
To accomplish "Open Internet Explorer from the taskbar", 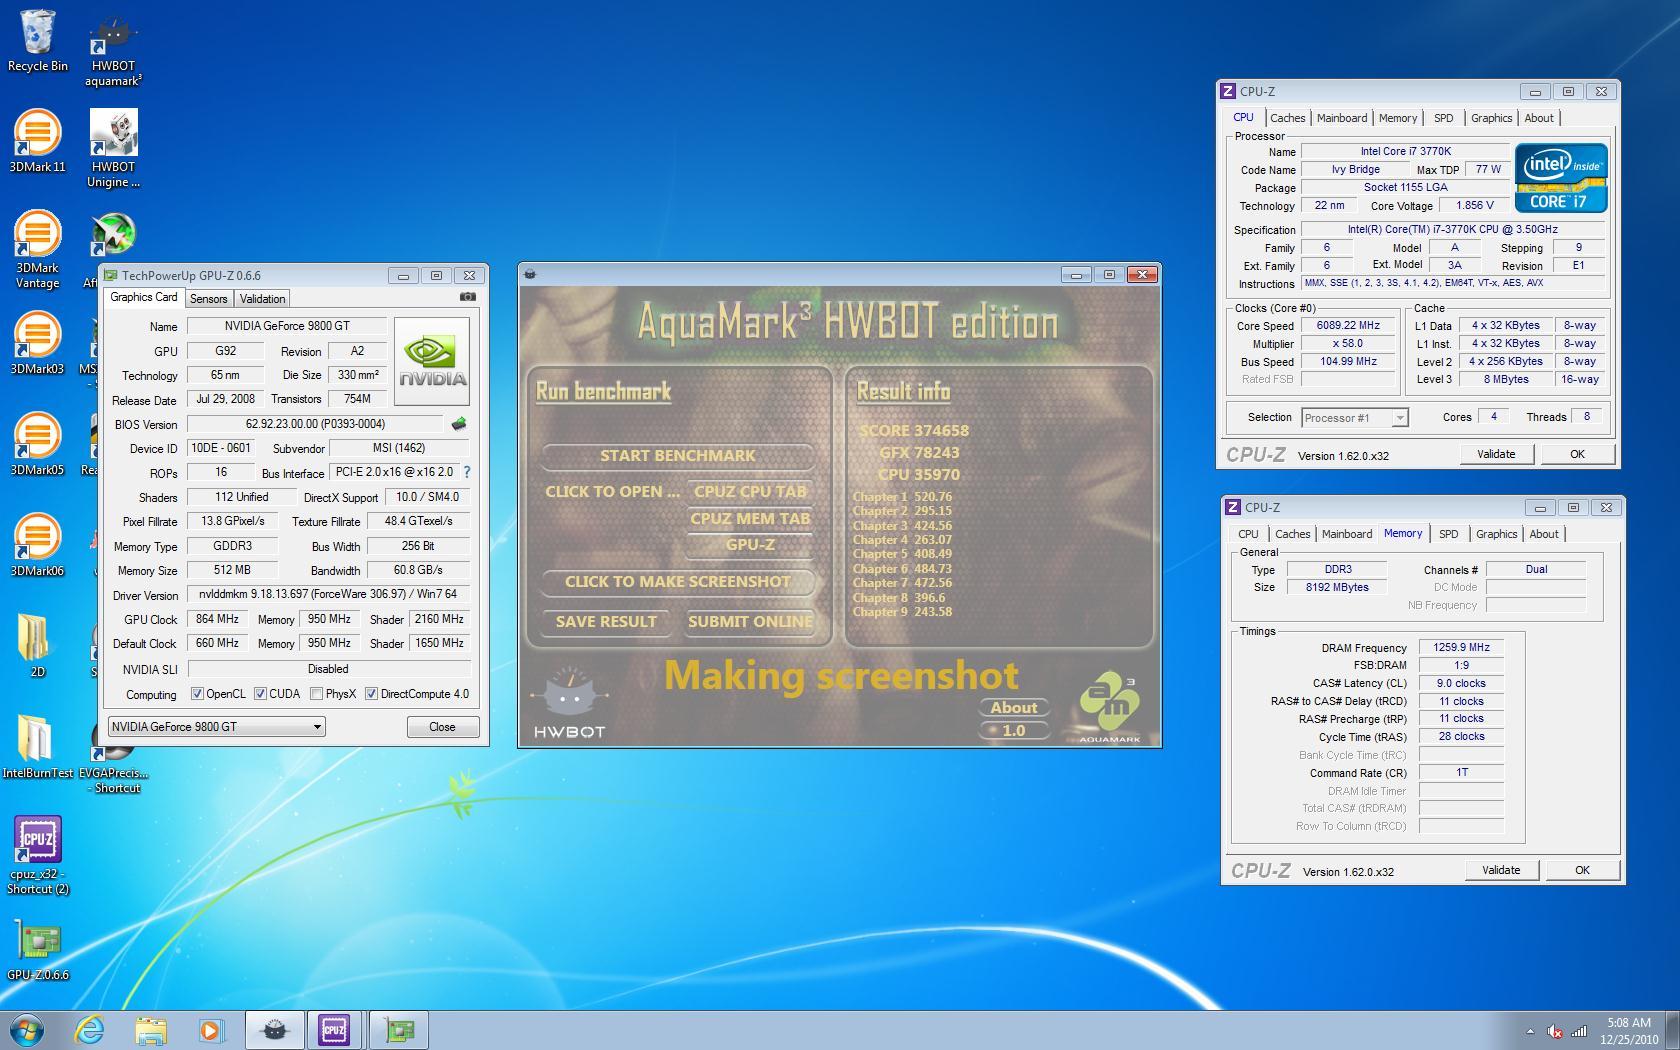I will click(90, 1030).
